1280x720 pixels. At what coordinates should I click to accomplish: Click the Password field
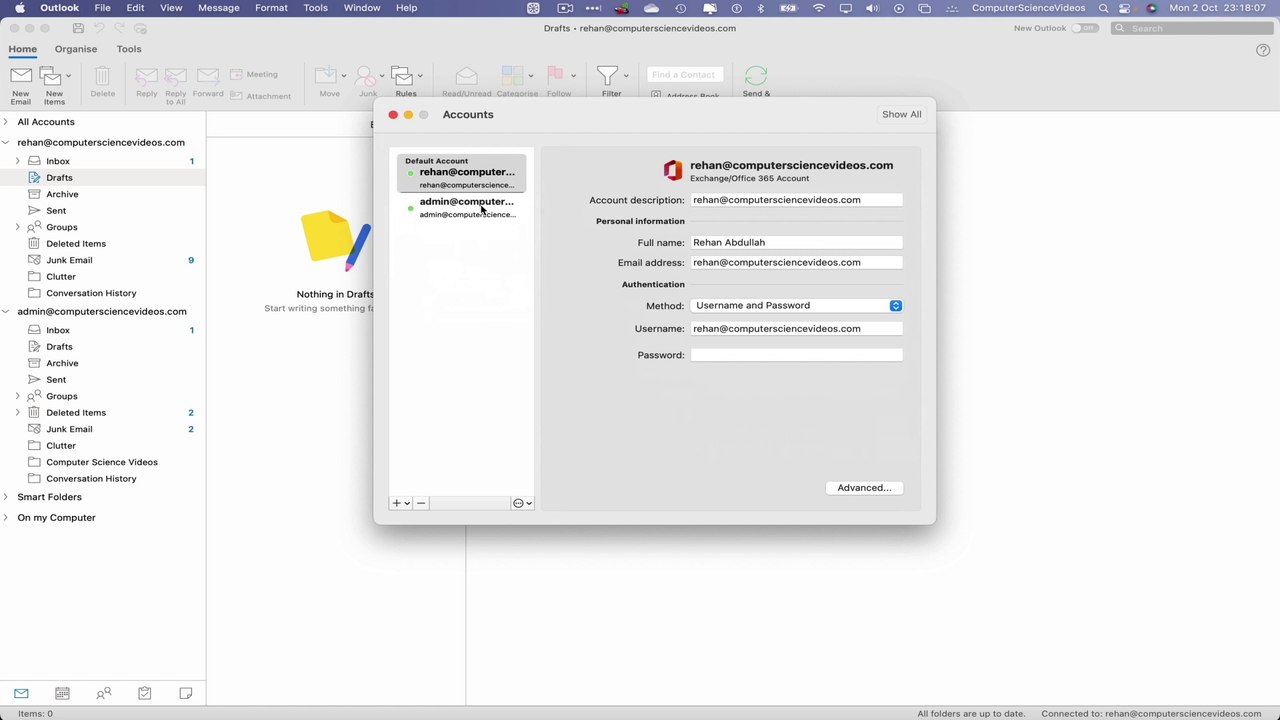point(796,355)
